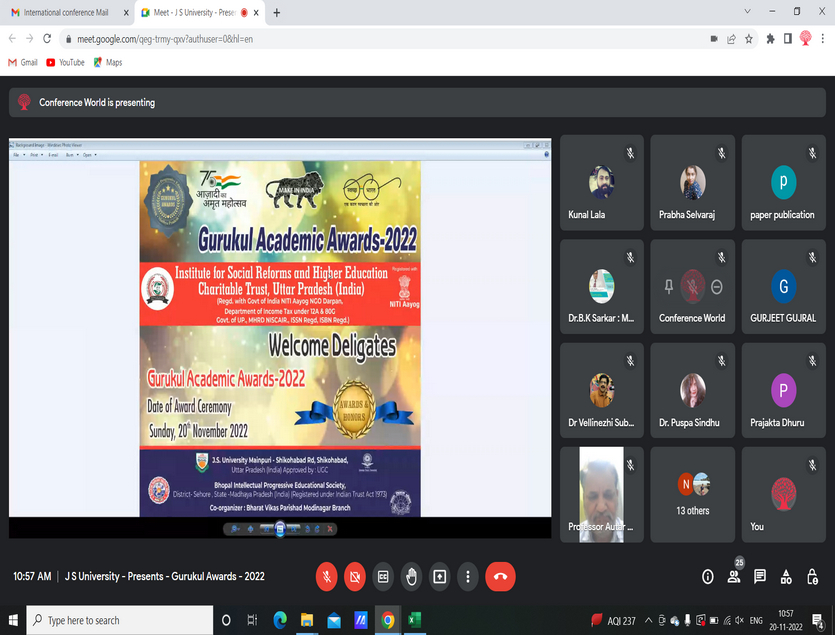Click the taskbar search box
Image resolution: width=835 pixels, height=635 pixels.
120,620
